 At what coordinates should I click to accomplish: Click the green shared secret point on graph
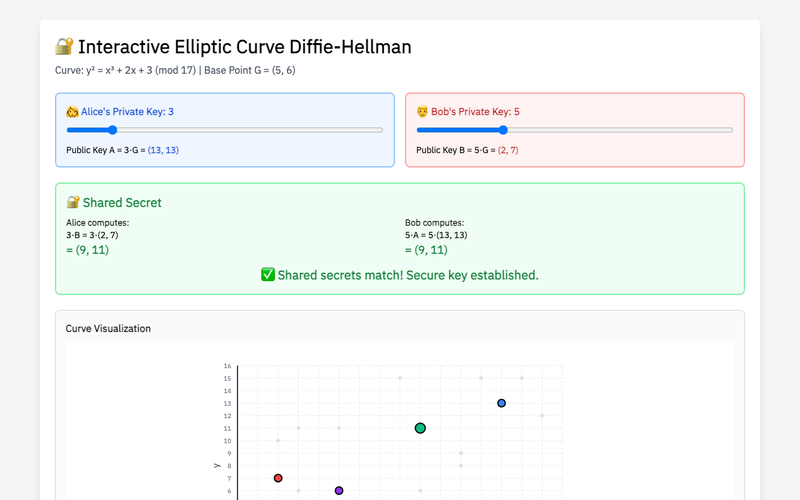420,428
